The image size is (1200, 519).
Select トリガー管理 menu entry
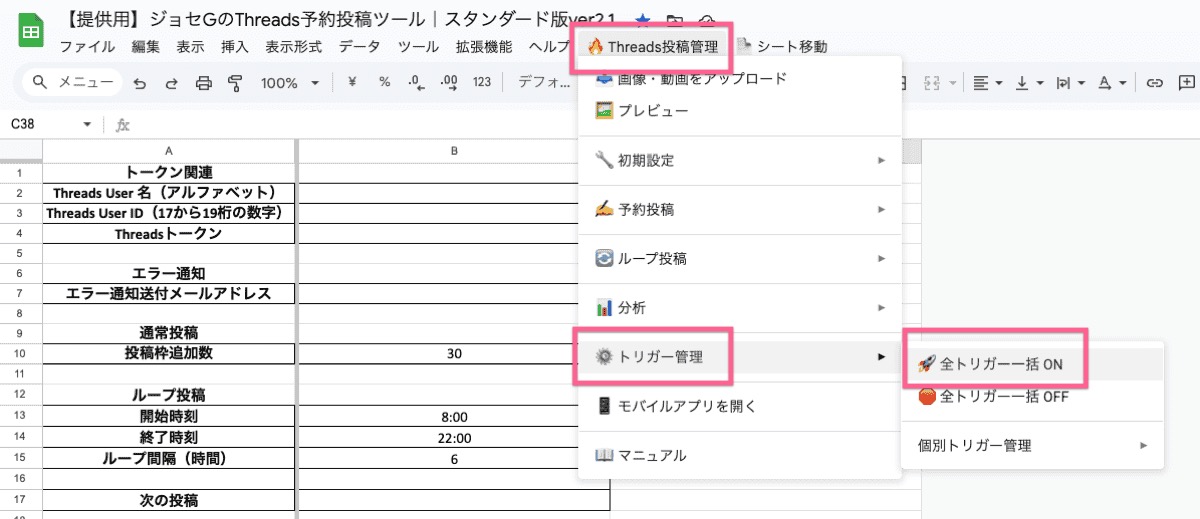pyautogui.click(x=739, y=356)
